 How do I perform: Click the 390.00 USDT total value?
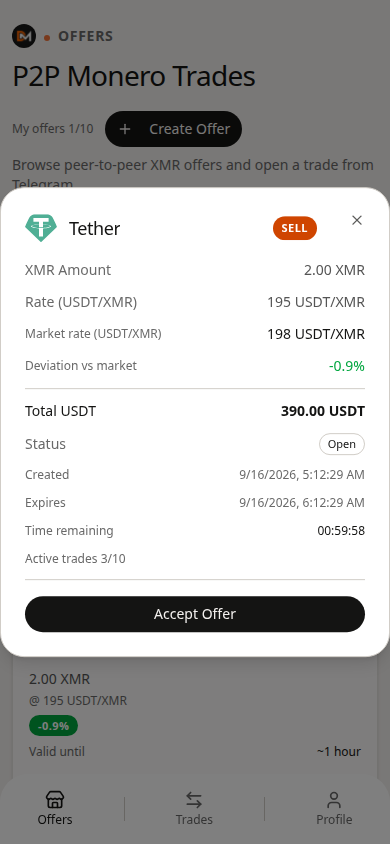tap(323, 412)
